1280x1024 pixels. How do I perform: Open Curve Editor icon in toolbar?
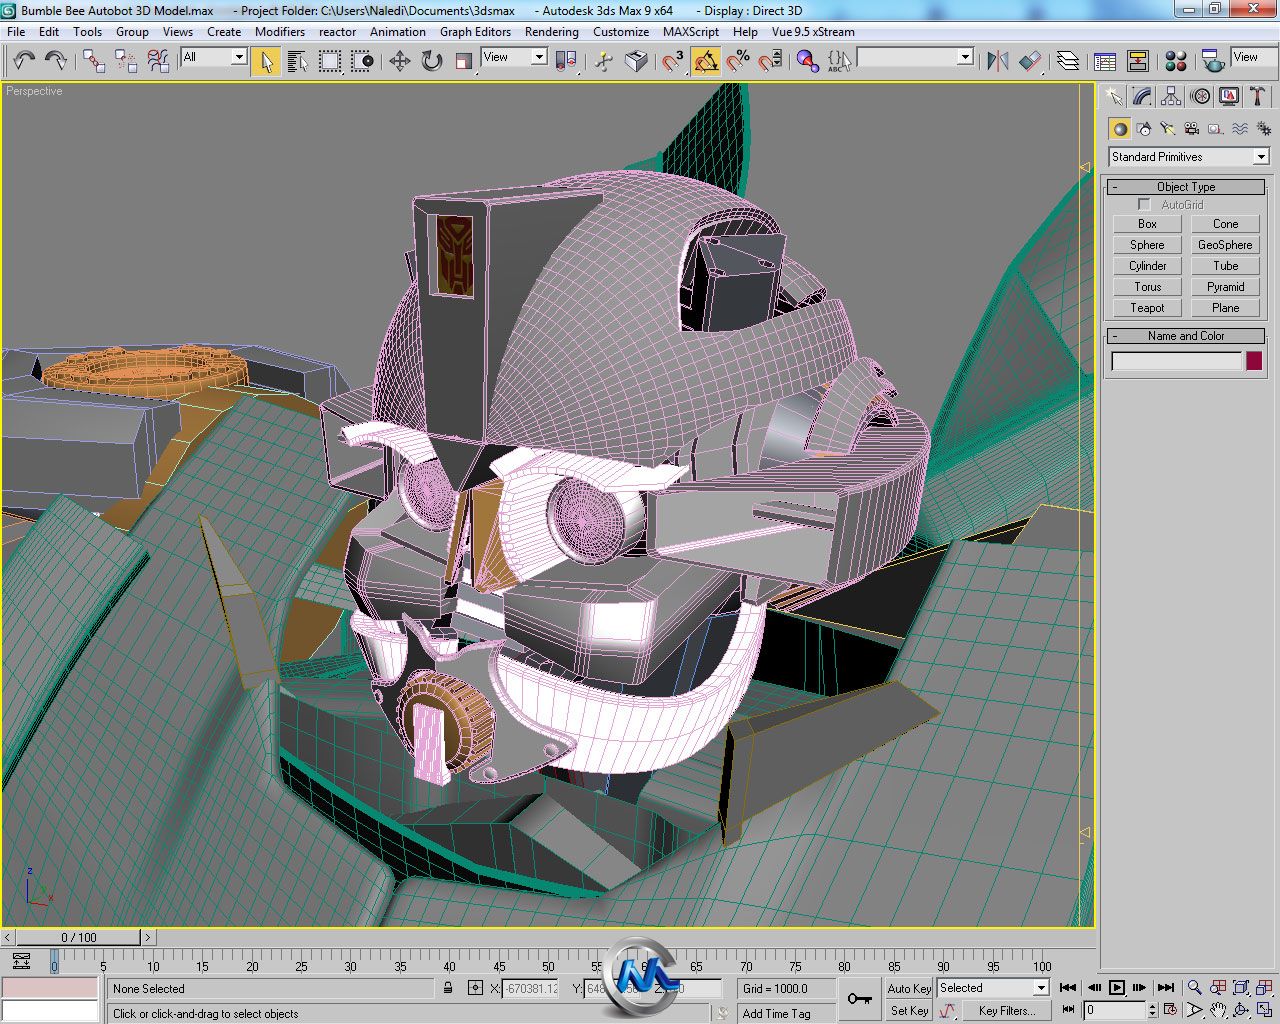pos(1106,61)
